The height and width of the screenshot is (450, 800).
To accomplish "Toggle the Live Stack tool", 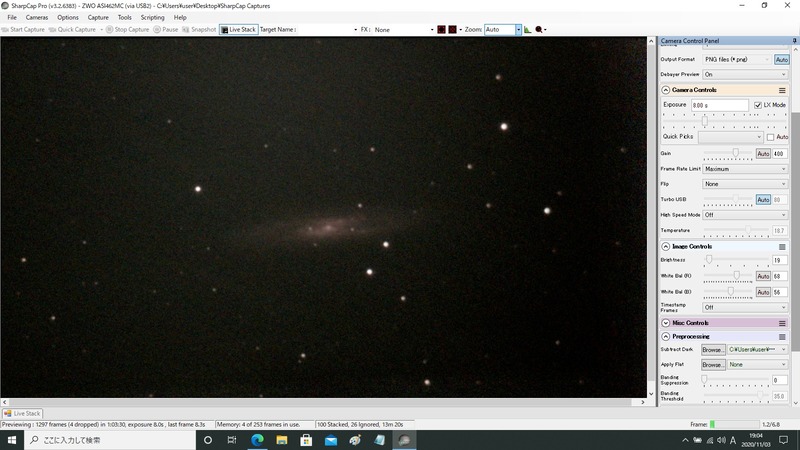I will tap(238, 30).
